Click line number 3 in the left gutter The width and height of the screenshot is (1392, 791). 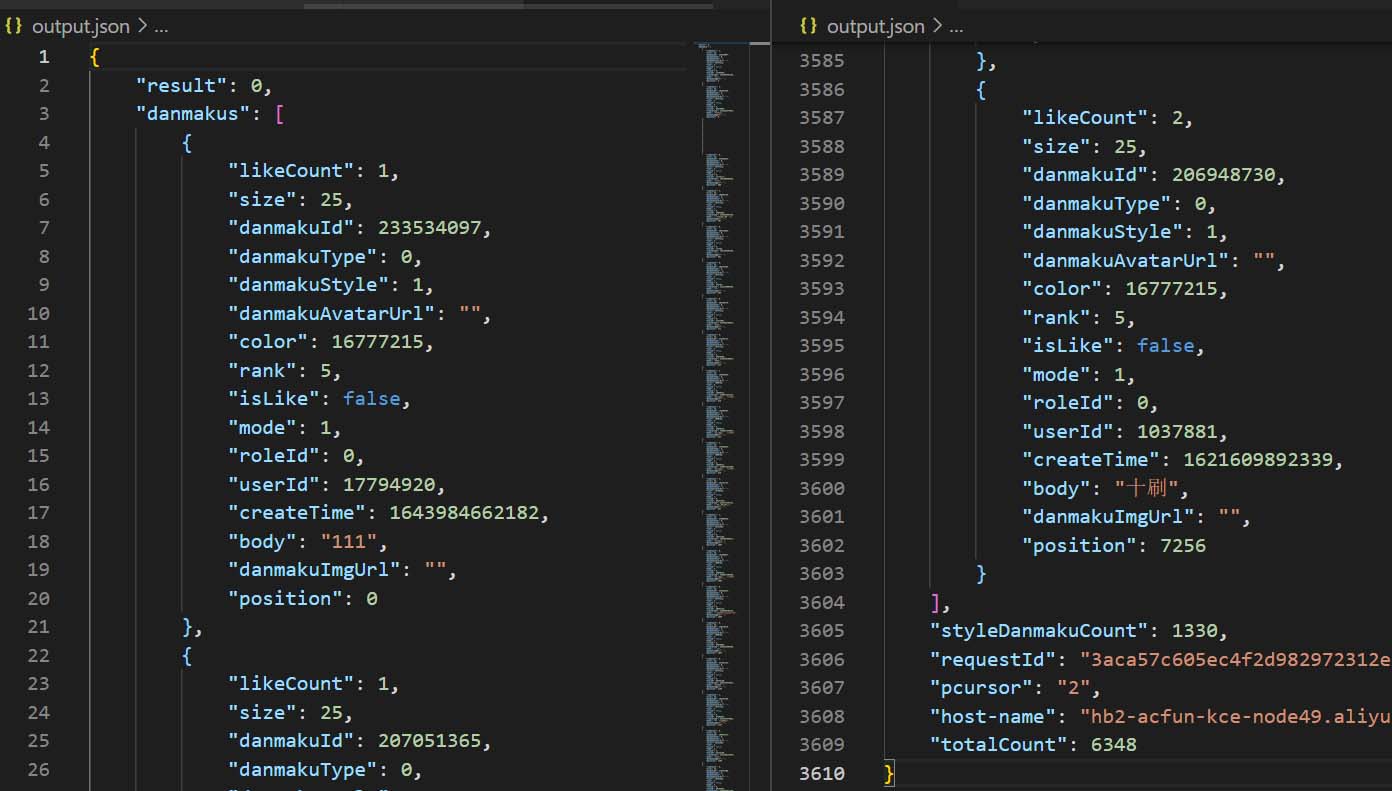point(44,114)
